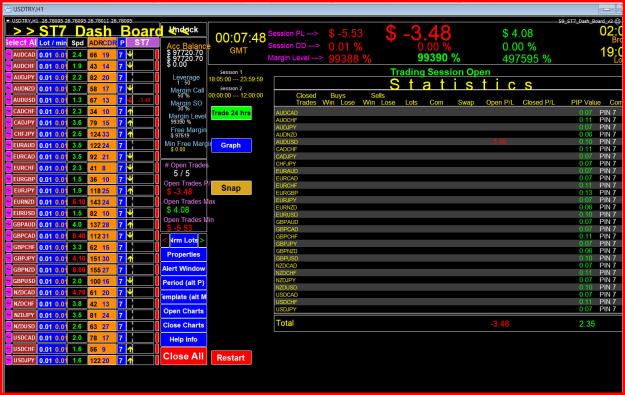Click the red arrow signal in AUDUSD row
The height and width of the screenshot is (395, 625).
point(130,100)
